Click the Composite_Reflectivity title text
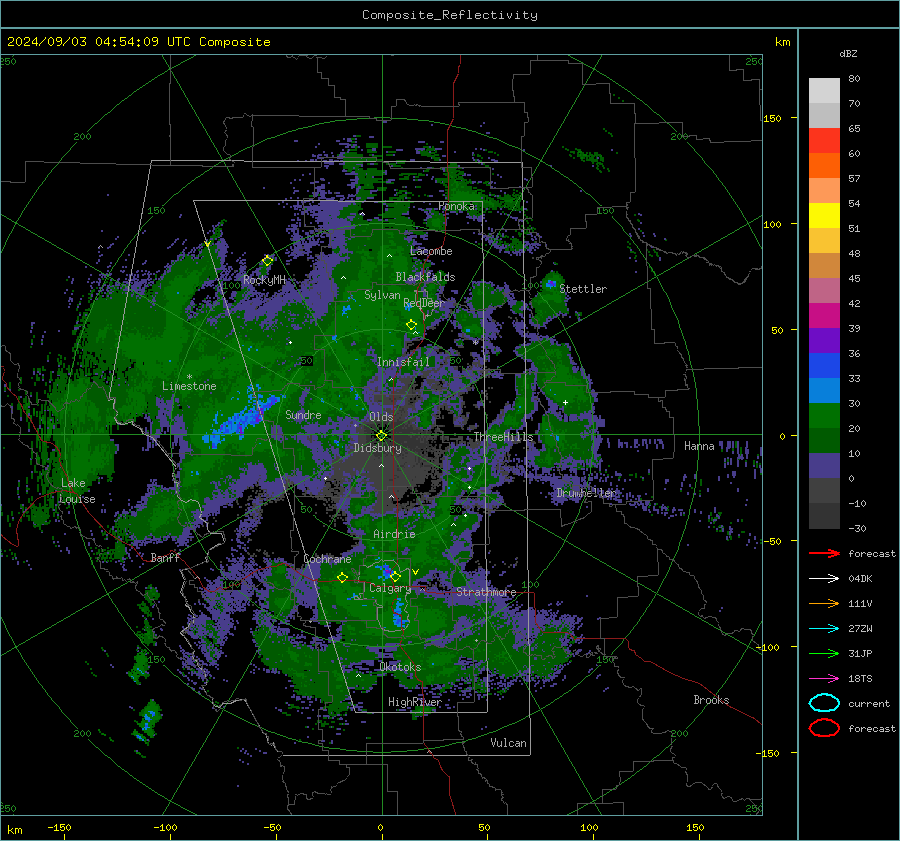This screenshot has height=841, width=900. (x=450, y=15)
